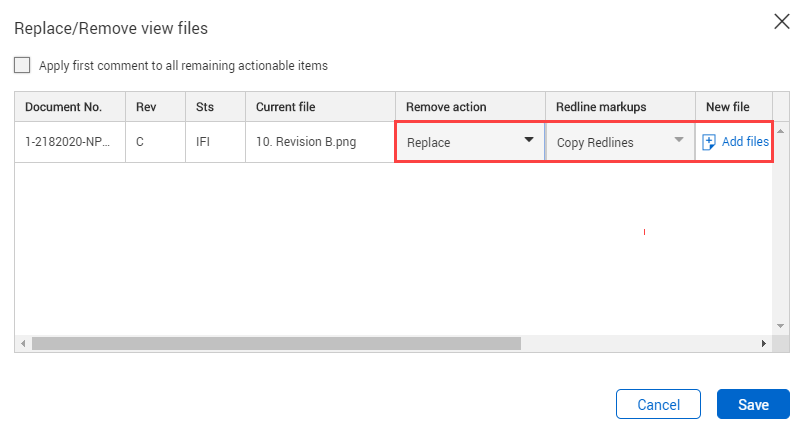This screenshot has height=434, width=805.
Task: Close the Replace/Remove view files dialog
Action: tap(781, 22)
